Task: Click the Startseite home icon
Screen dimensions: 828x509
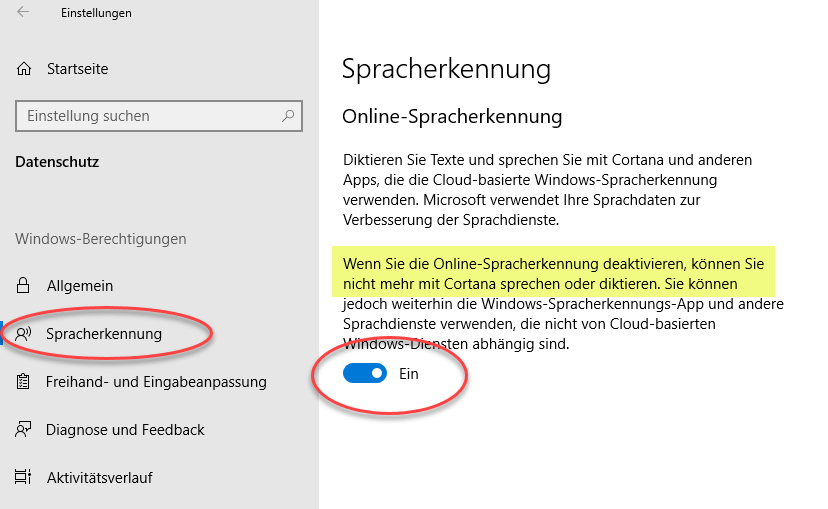Action: (x=23, y=69)
